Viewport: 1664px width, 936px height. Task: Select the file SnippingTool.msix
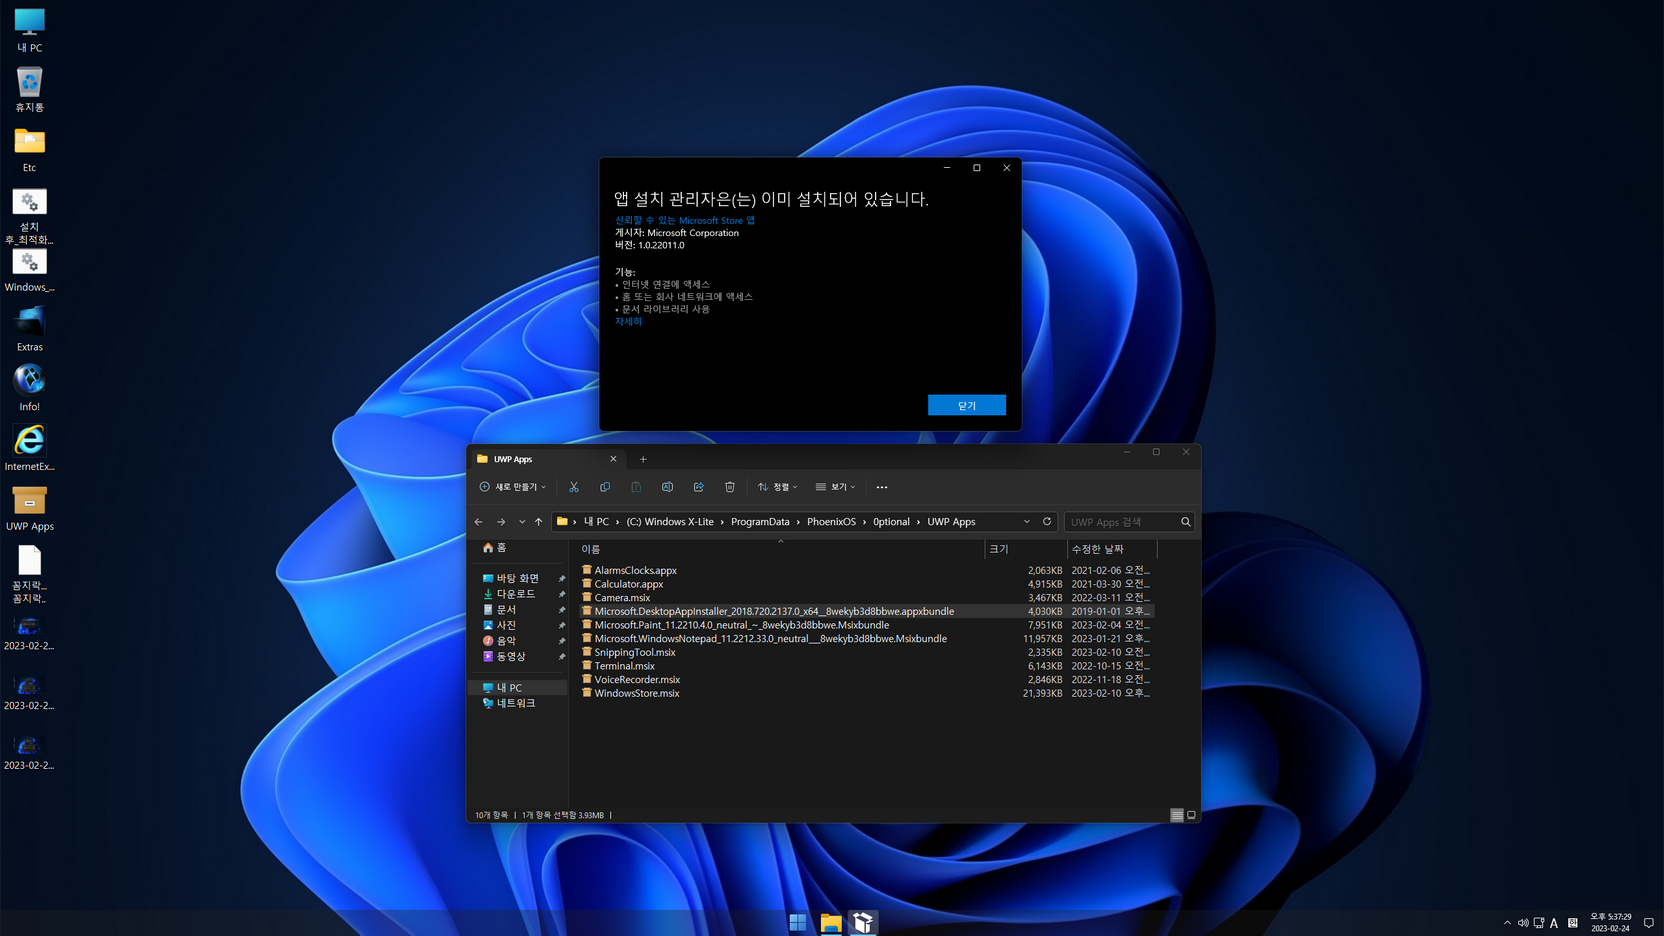[635, 652]
